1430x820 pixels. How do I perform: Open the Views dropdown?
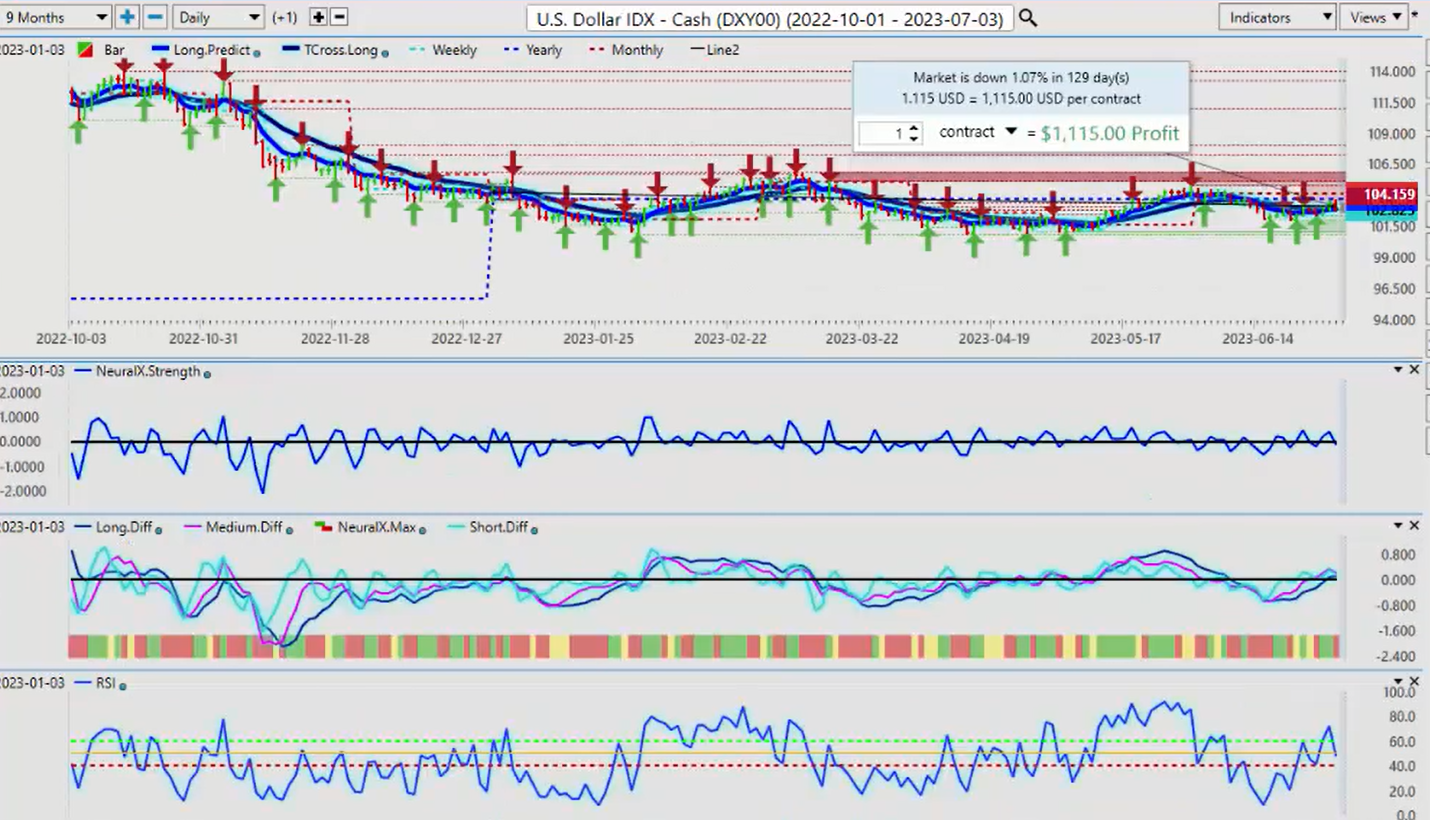tap(1375, 17)
